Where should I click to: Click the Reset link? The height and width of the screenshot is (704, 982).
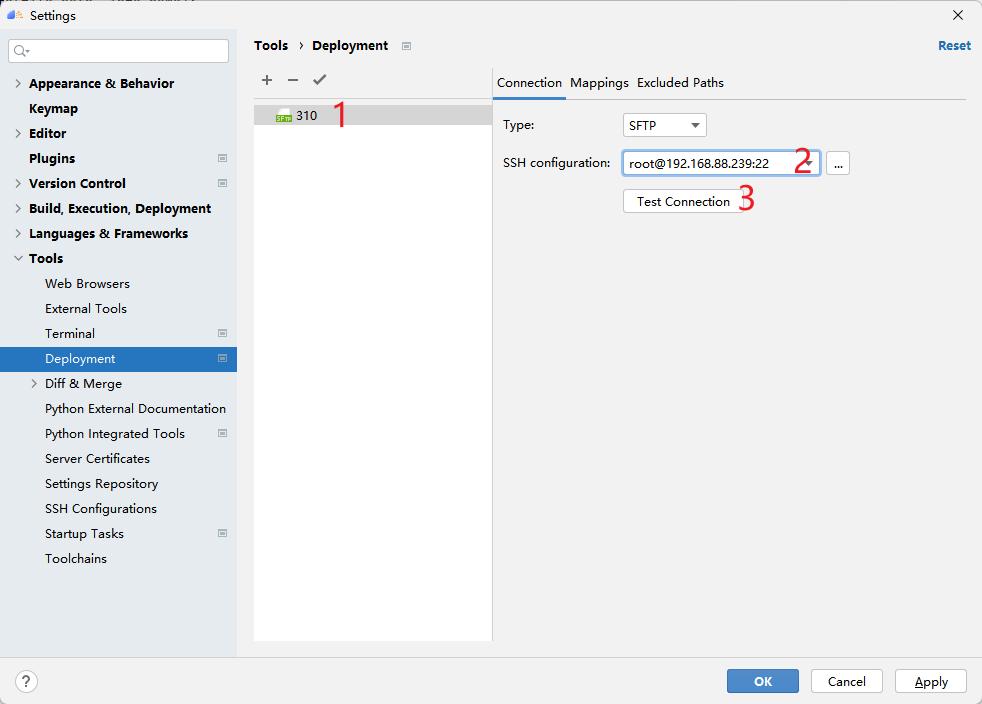954,46
